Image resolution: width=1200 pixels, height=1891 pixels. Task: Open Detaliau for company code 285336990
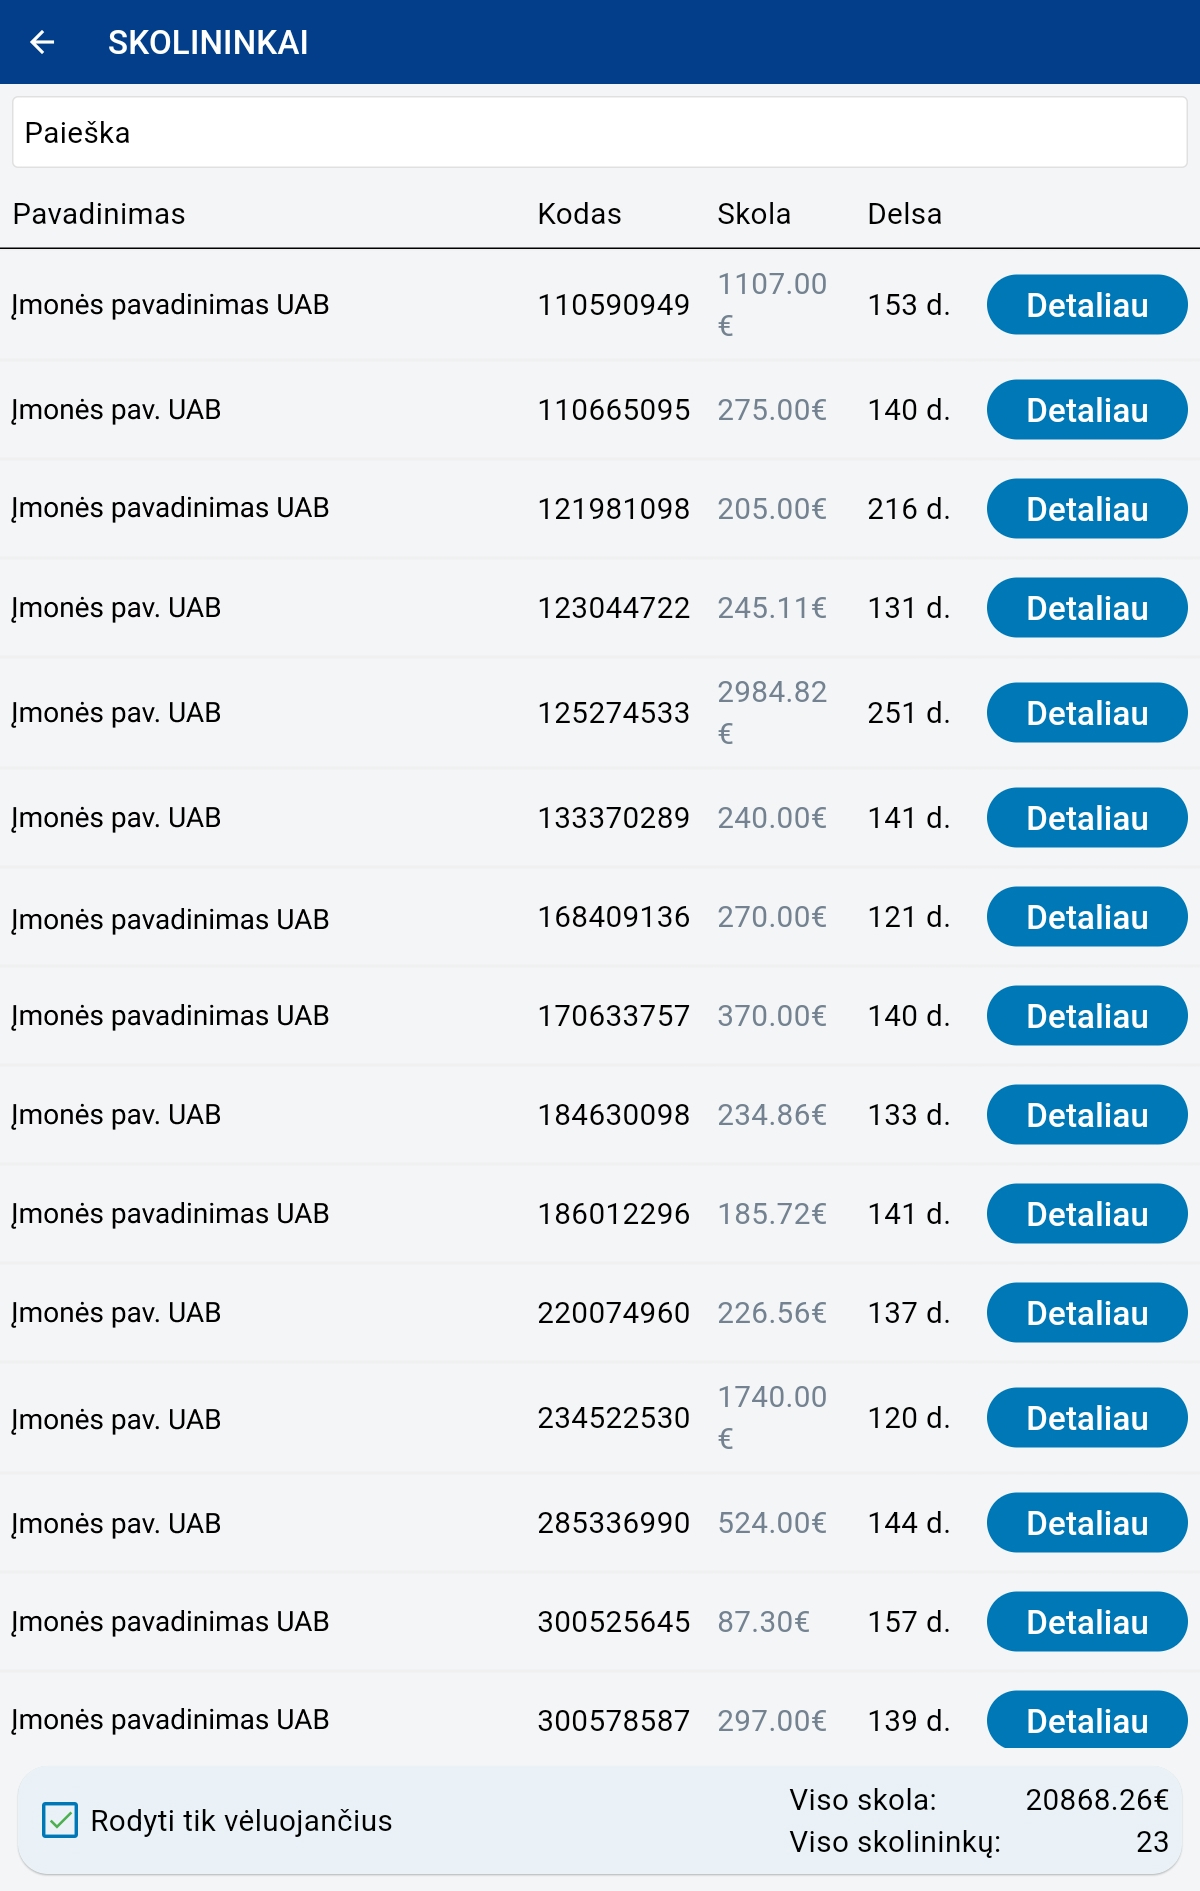(x=1087, y=1523)
